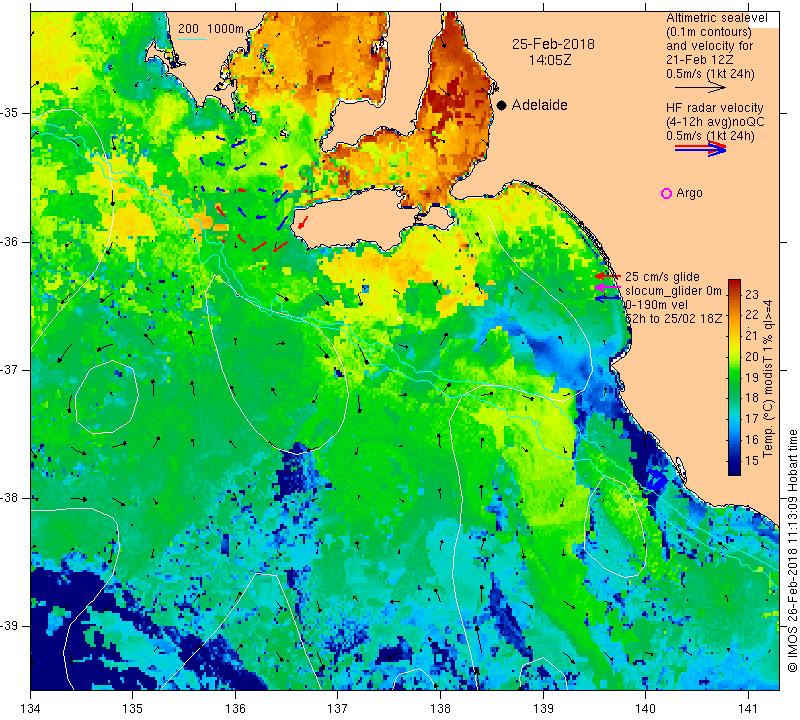Select the colorbar tick value 23
Image resolution: width=800 pixels, height=720 pixels.
752,294
